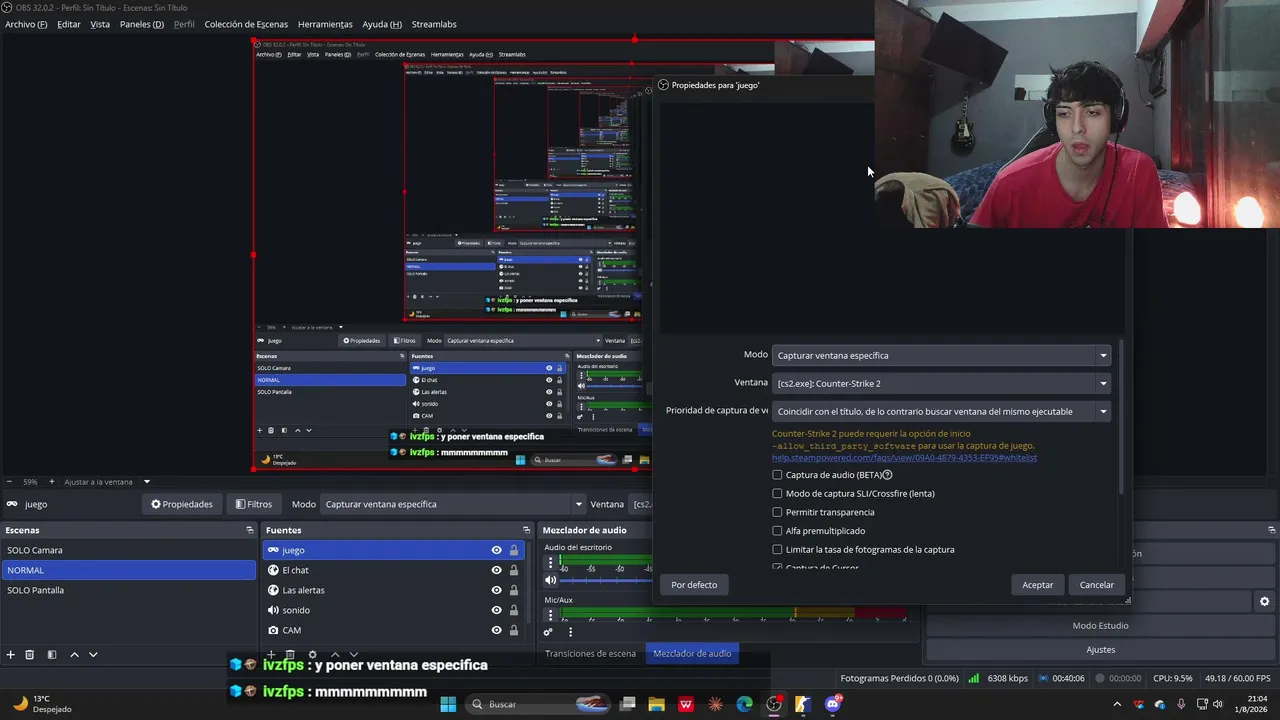Open the Windows Start menu

click(x=448, y=704)
